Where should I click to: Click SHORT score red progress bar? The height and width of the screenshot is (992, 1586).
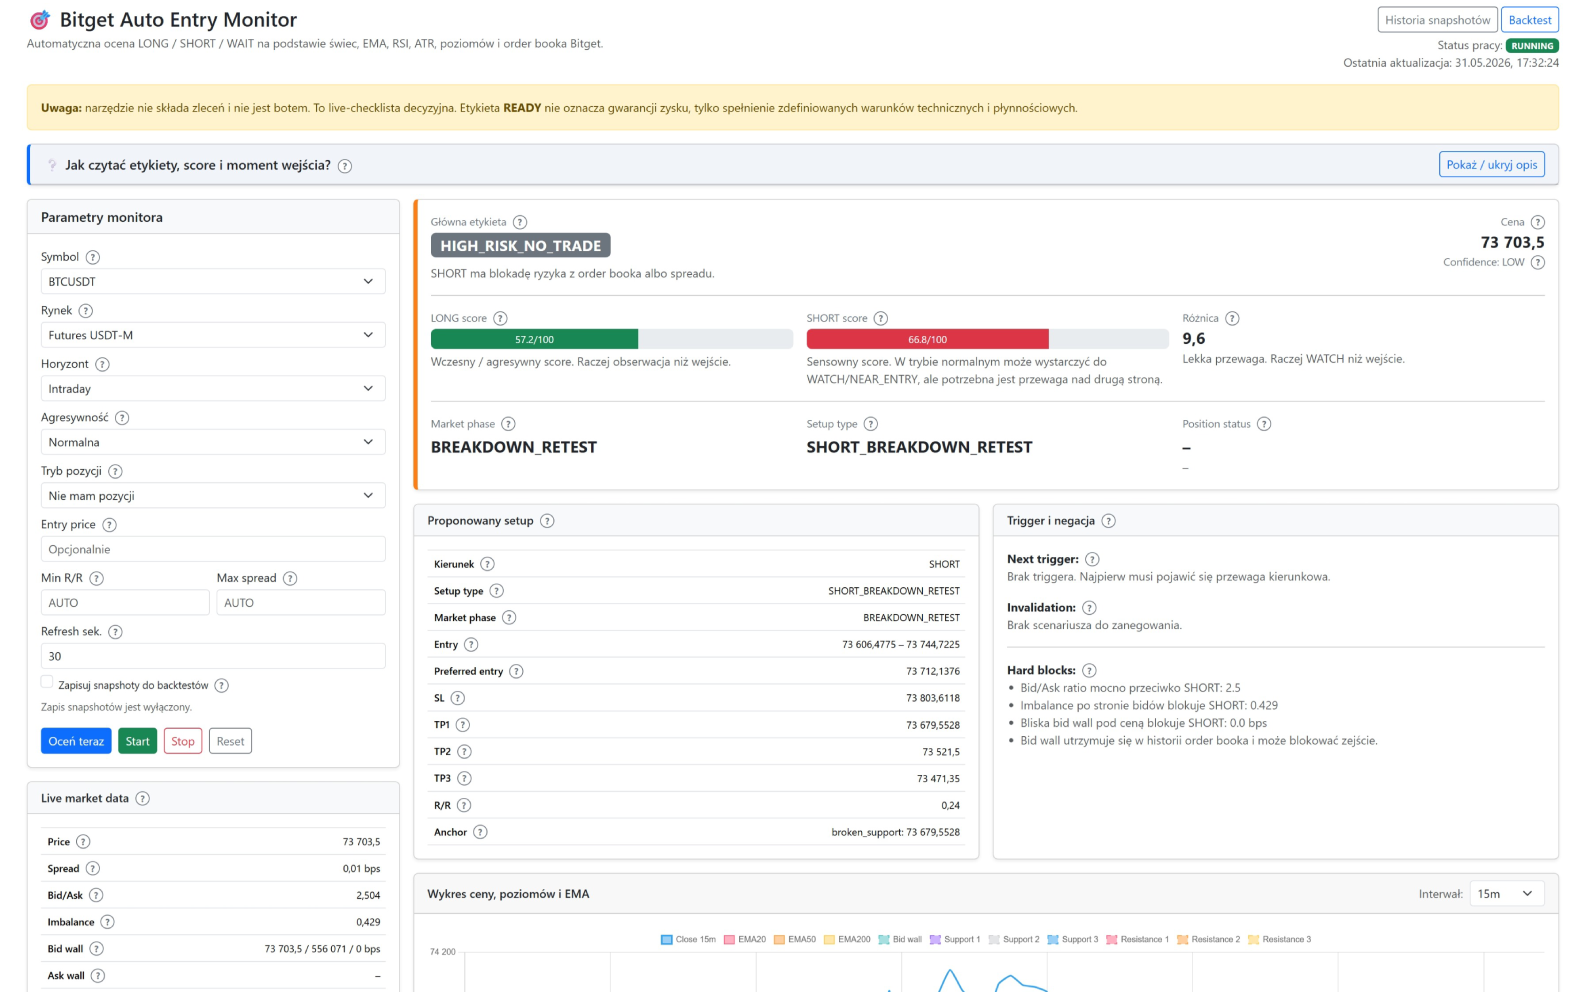pos(927,339)
